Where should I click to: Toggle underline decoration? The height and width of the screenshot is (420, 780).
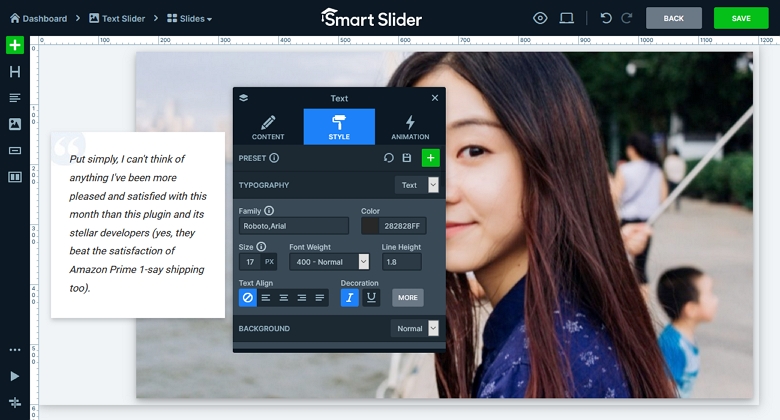[371, 297]
